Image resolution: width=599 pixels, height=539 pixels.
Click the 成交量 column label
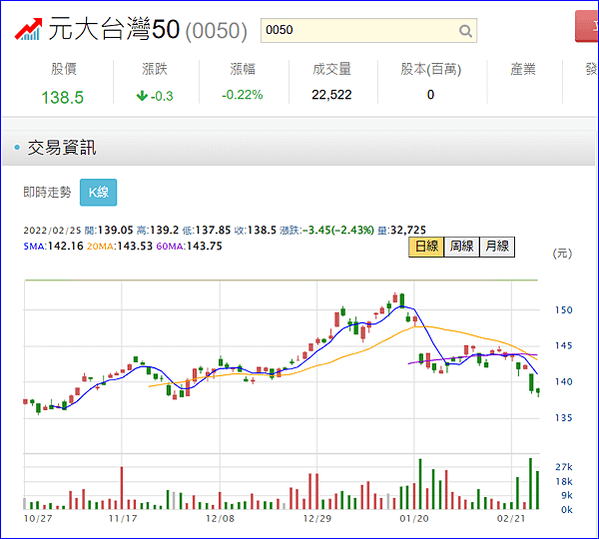[x=332, y=69]
